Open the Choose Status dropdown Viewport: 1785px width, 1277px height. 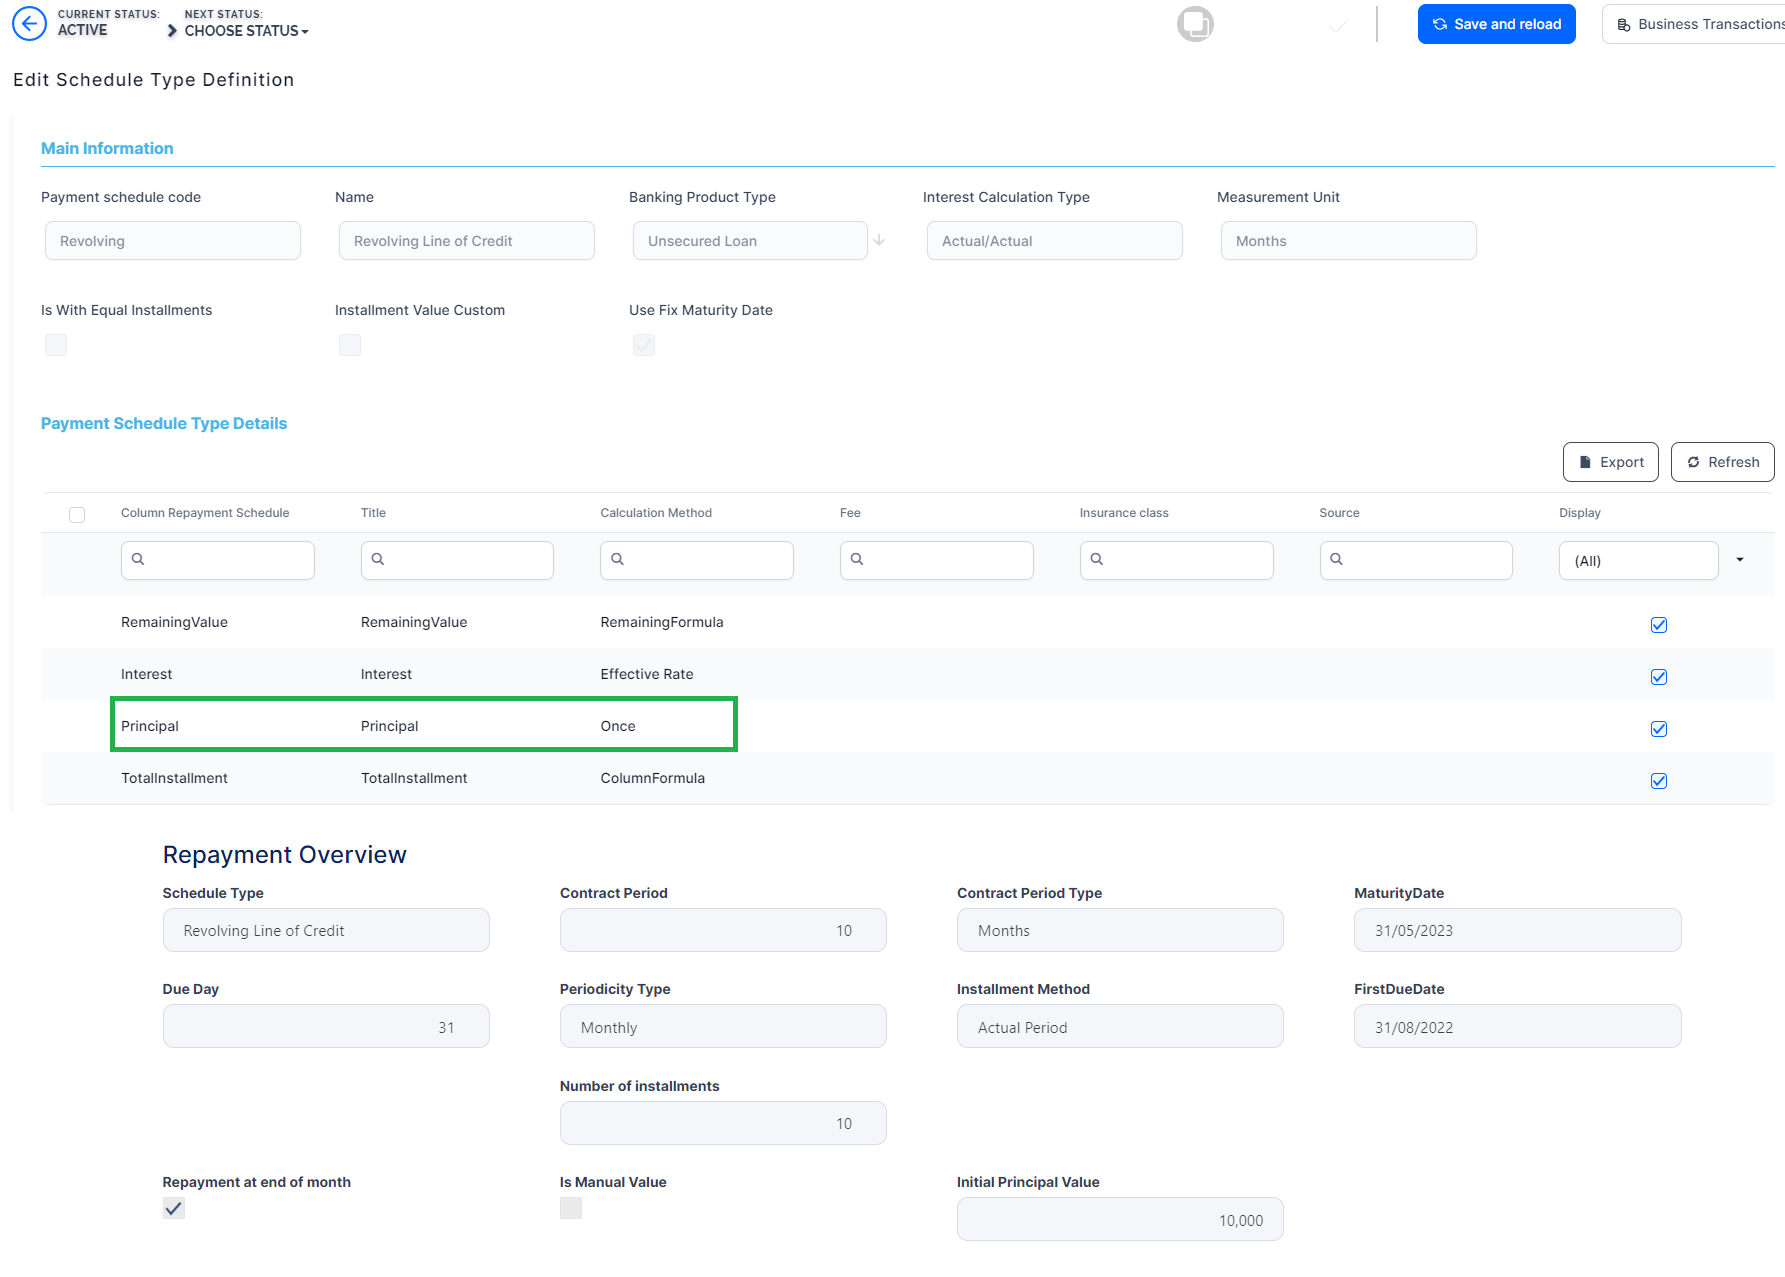246,31
